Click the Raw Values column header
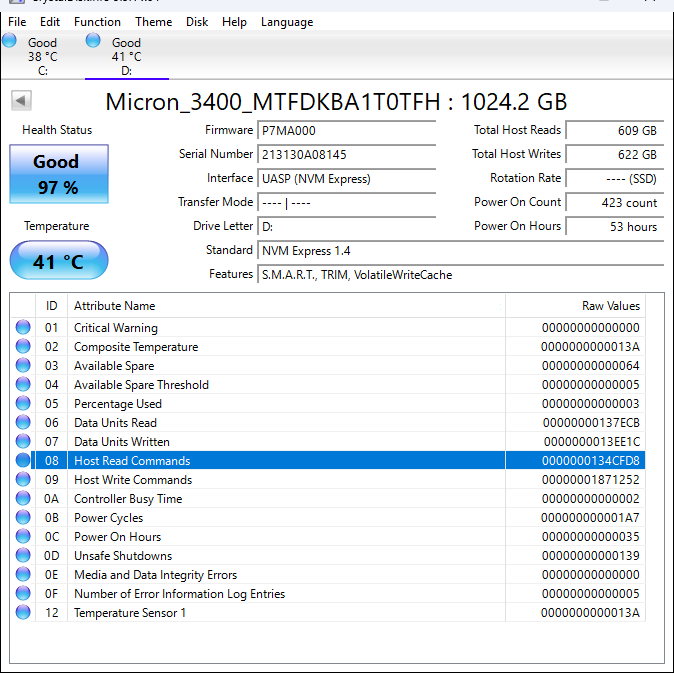 point(575,306)
